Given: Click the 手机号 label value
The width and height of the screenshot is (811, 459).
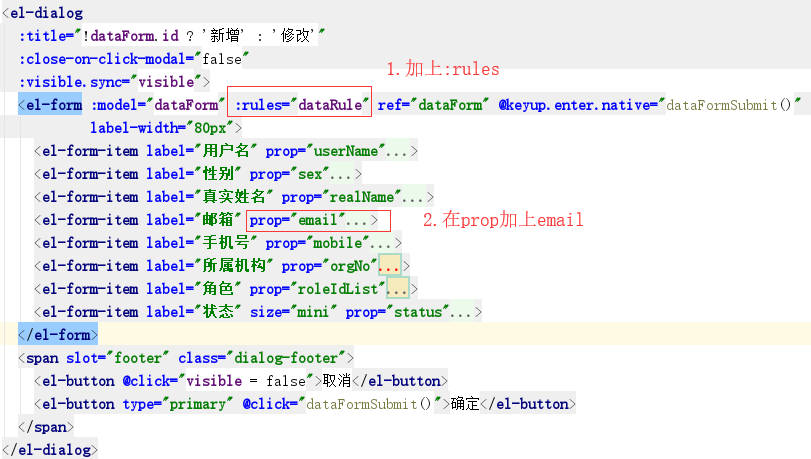Looking at the screenshot, I should pyautogui.click(x=226, y=243).
